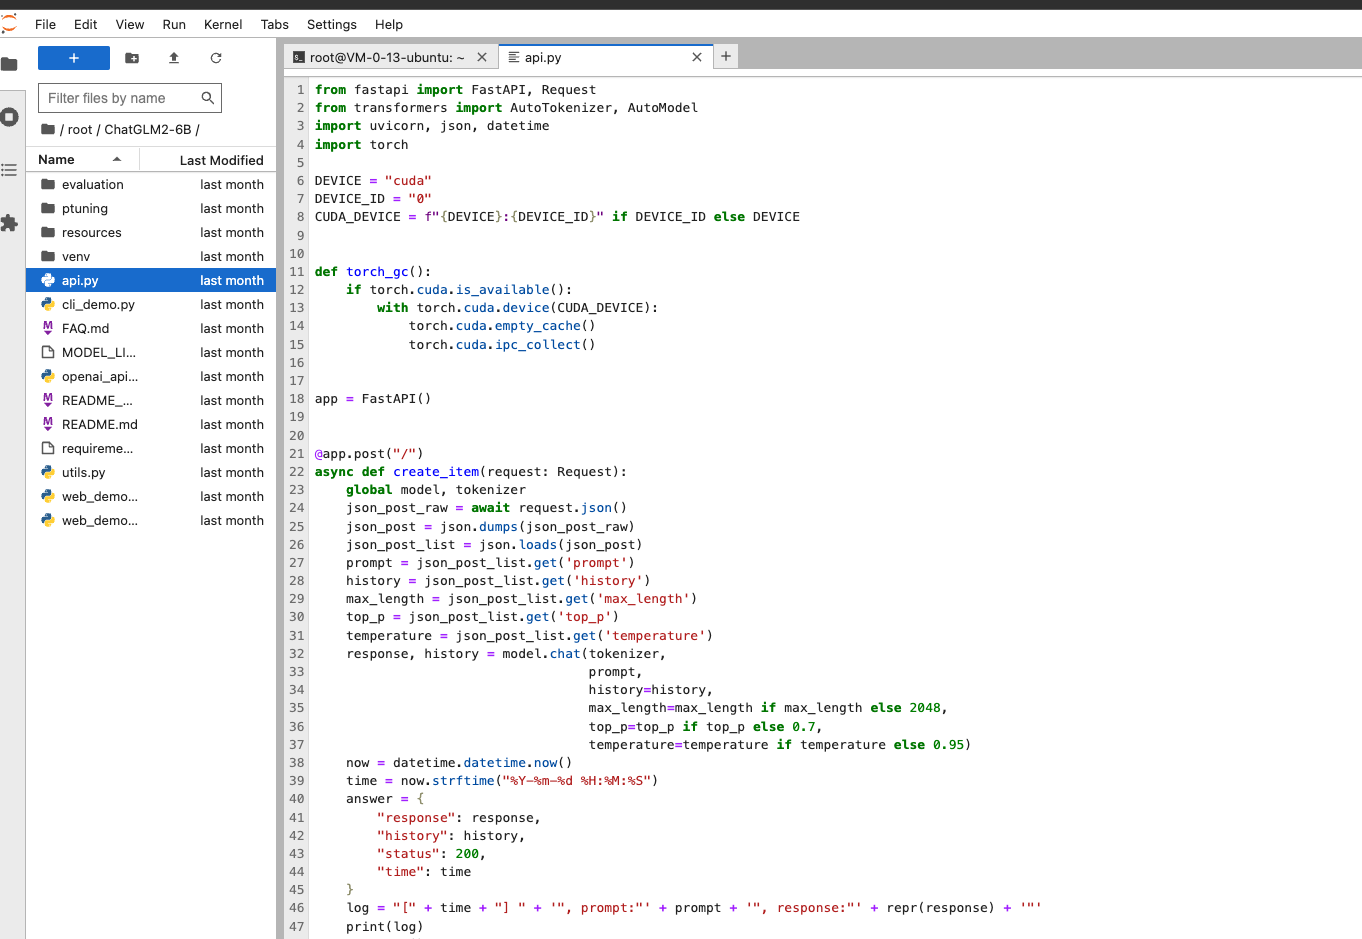This screenshot has width=1362, height=939.
Task: Click markdown icon next to FAQ.md
Action: [x=47, y=328]
